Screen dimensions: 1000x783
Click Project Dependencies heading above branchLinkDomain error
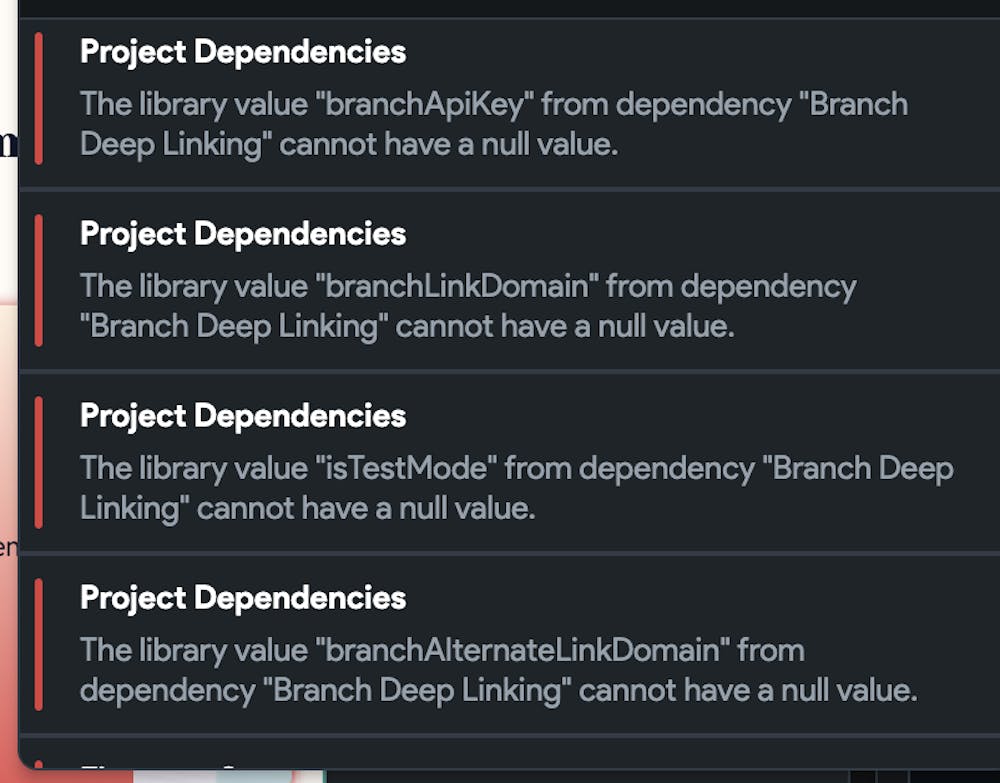click(x=243, y=234)
